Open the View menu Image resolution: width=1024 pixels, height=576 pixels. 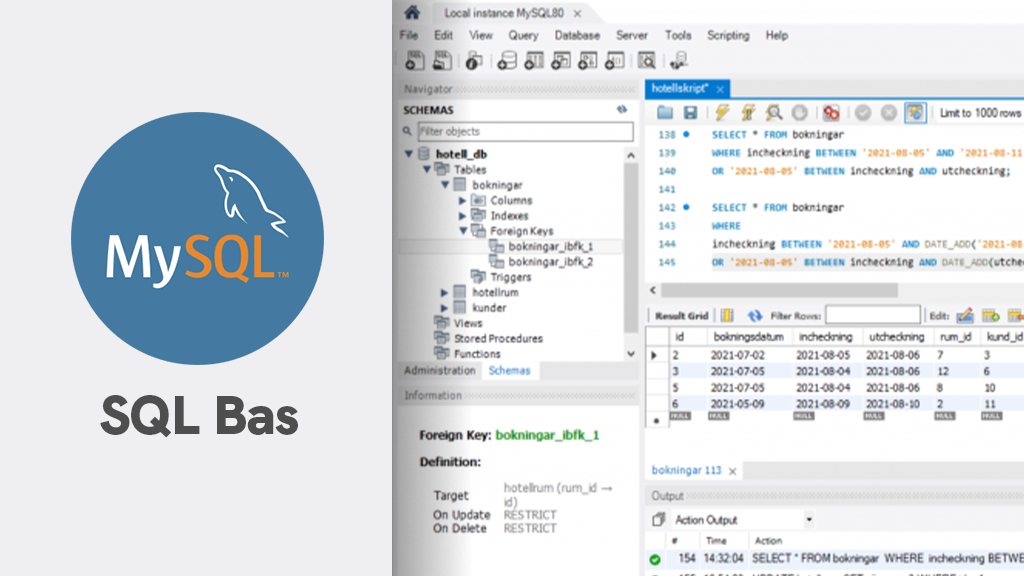pyautogui.click(x=481, y=35)
